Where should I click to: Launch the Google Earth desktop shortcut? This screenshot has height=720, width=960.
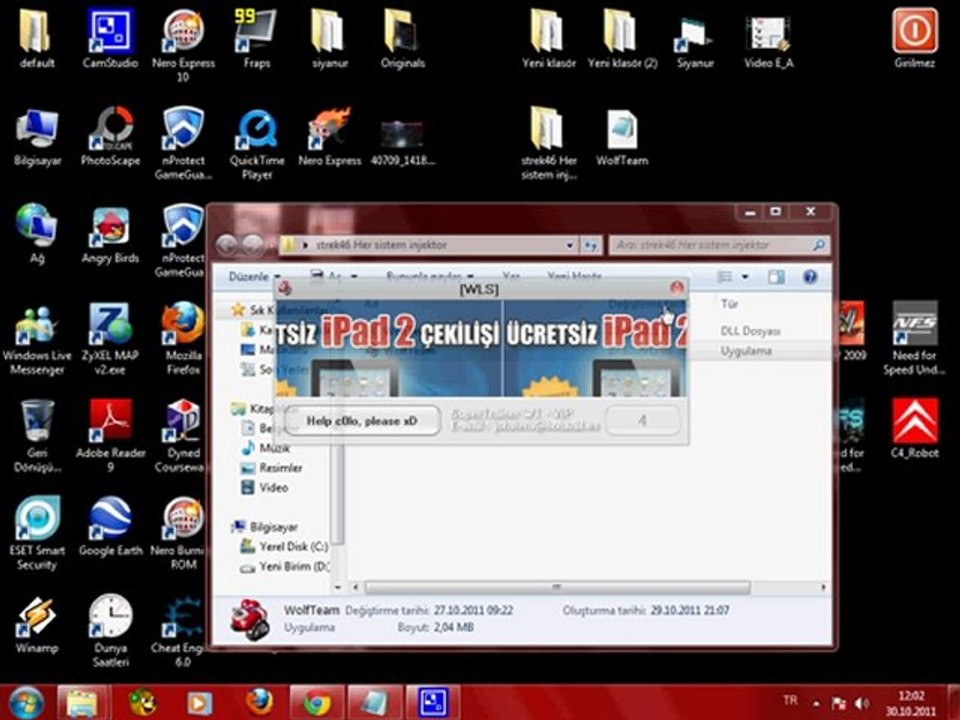pos(110,527)
